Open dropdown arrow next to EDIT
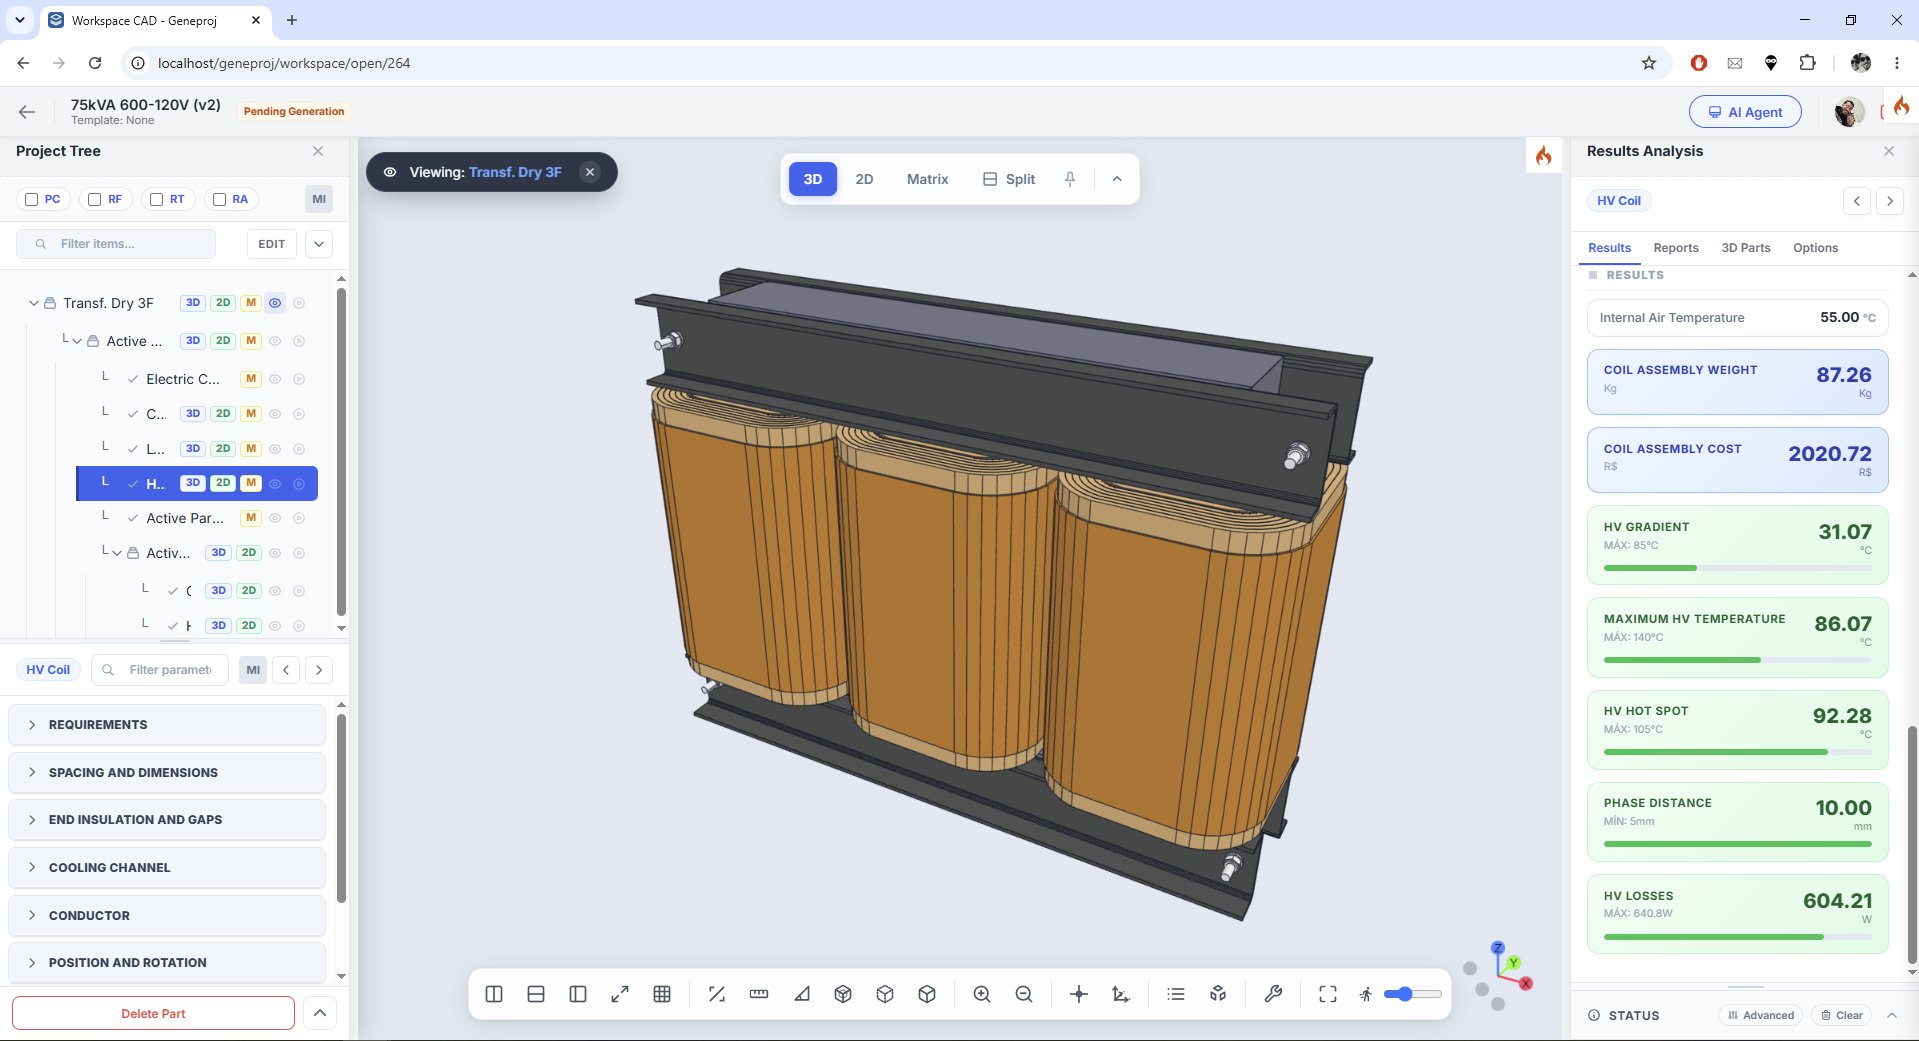 [319, 244]
